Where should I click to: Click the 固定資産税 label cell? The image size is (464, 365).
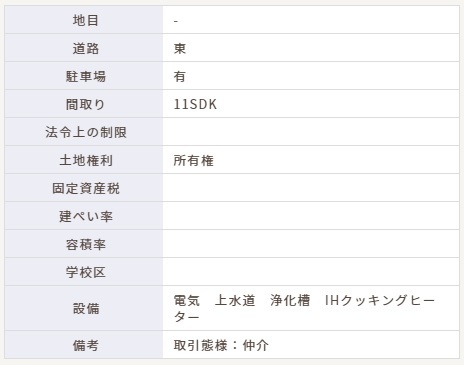pyautogui.click(x=84, y=188)
